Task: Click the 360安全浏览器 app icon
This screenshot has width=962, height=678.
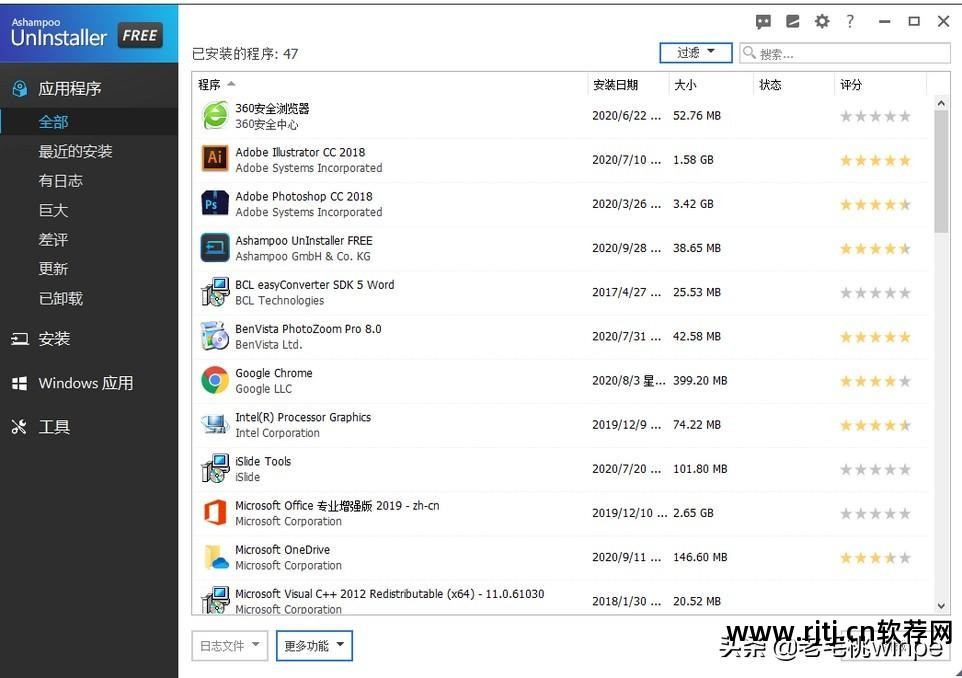Action: tap(215, 115)
